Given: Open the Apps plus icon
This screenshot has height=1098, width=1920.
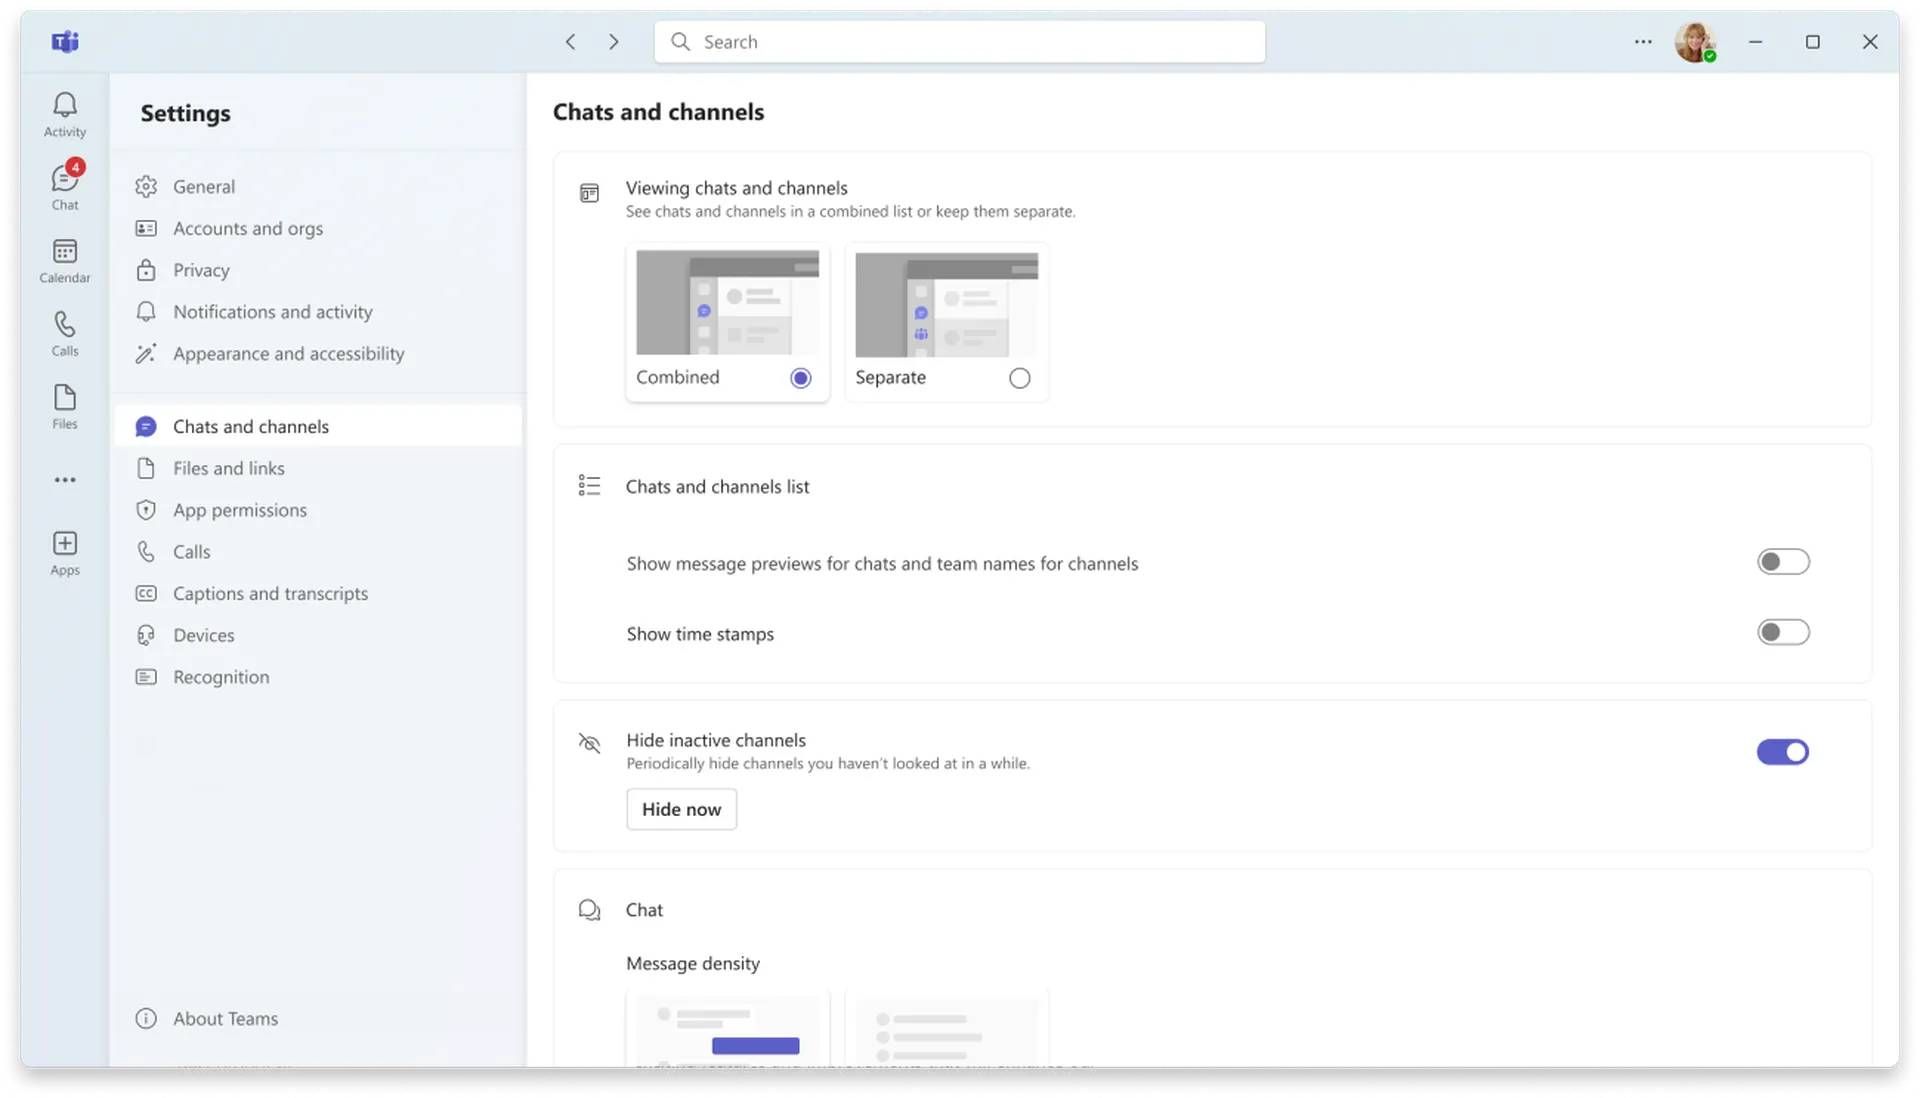Looking at the screenshot, I should (x=65, y=552).
